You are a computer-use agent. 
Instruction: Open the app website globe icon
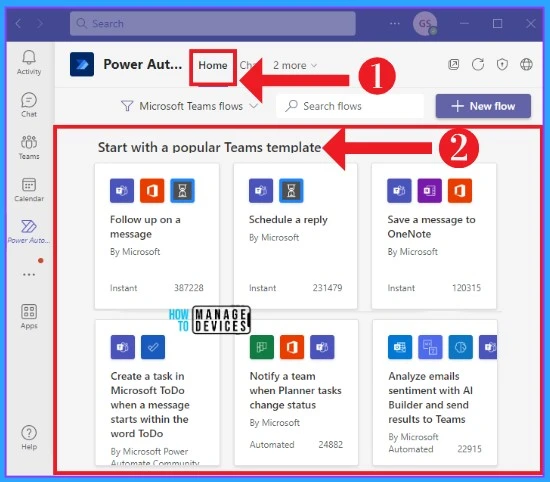(526, 65)
